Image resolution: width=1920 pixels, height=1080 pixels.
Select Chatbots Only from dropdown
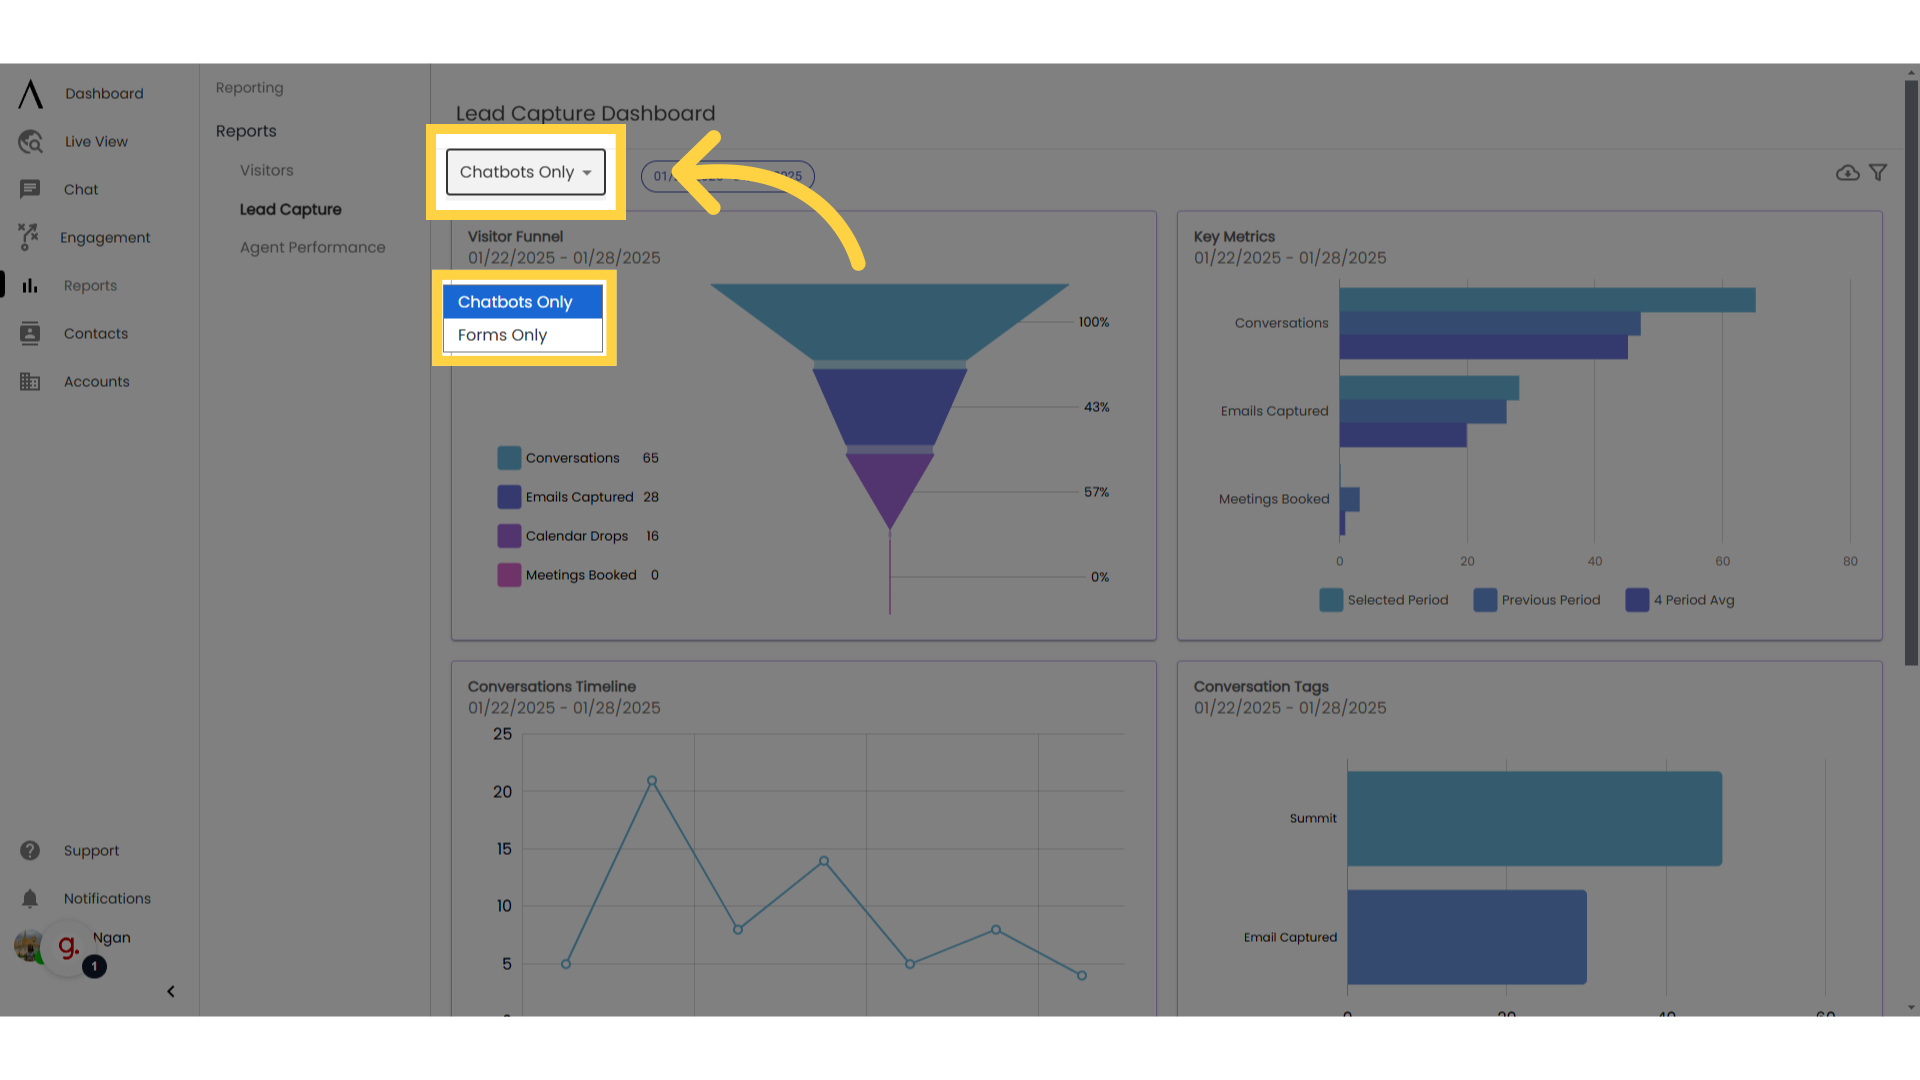[514, 302]
